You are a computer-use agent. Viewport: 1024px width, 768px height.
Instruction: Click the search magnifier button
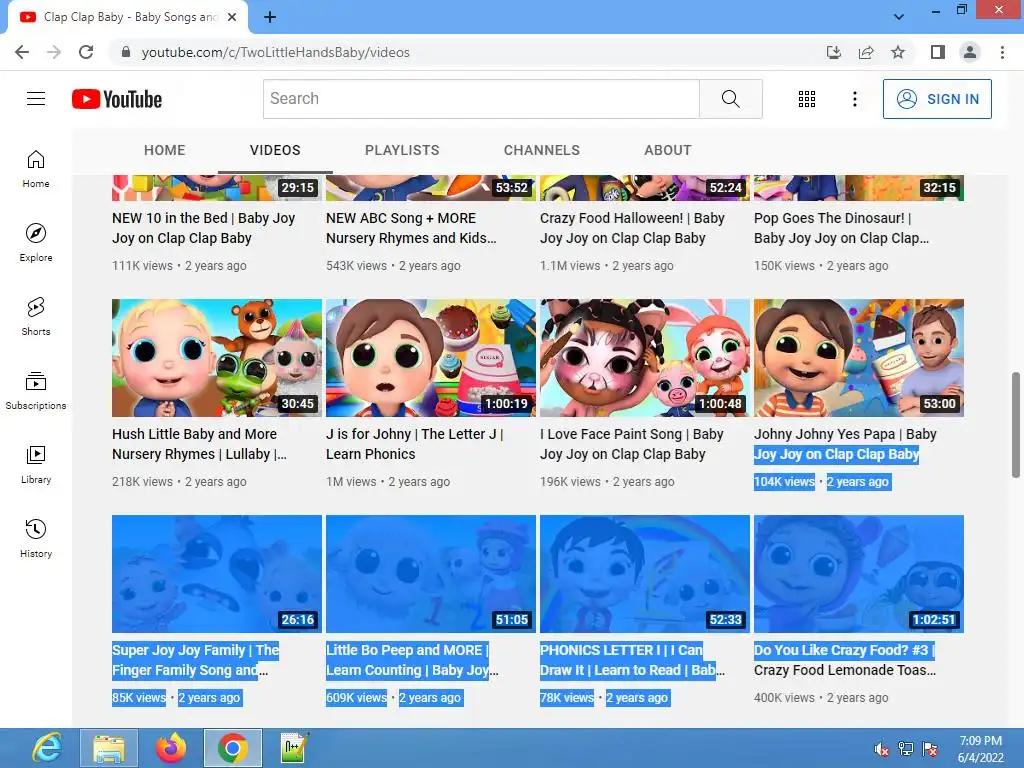click(x=730, y=99)
